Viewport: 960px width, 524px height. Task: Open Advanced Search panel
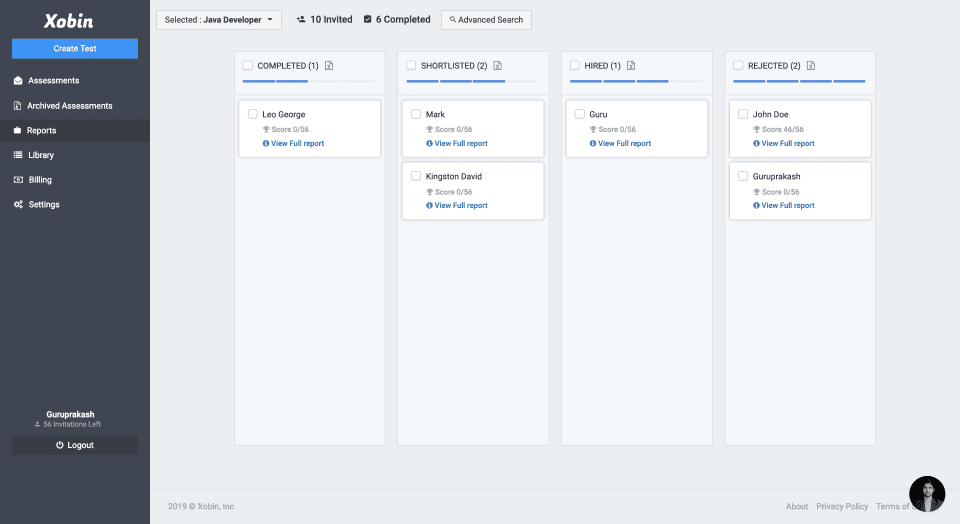486,20
